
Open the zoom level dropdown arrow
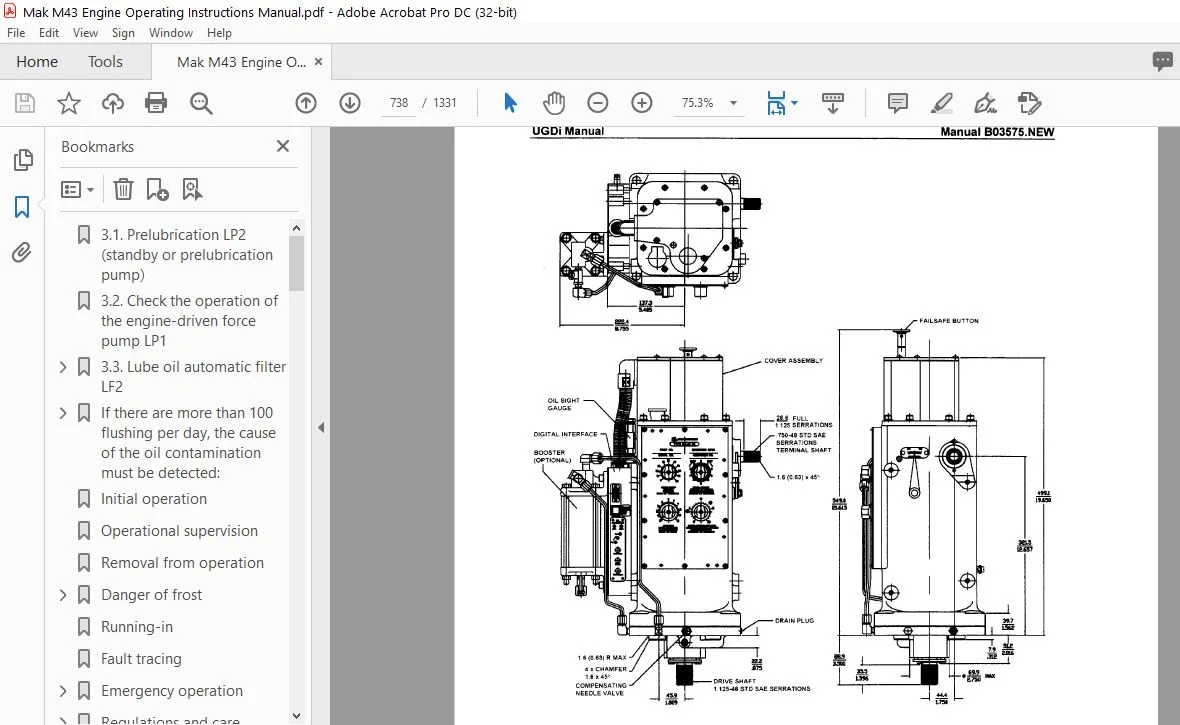tap(733, 103)
